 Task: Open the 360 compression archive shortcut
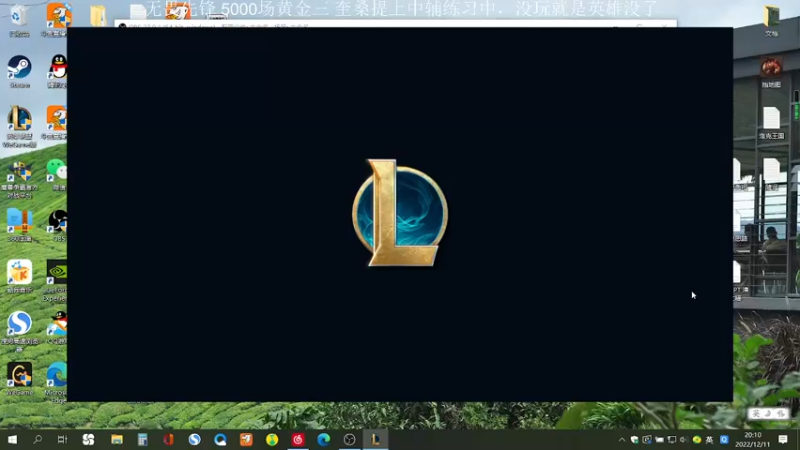[19, 224]
